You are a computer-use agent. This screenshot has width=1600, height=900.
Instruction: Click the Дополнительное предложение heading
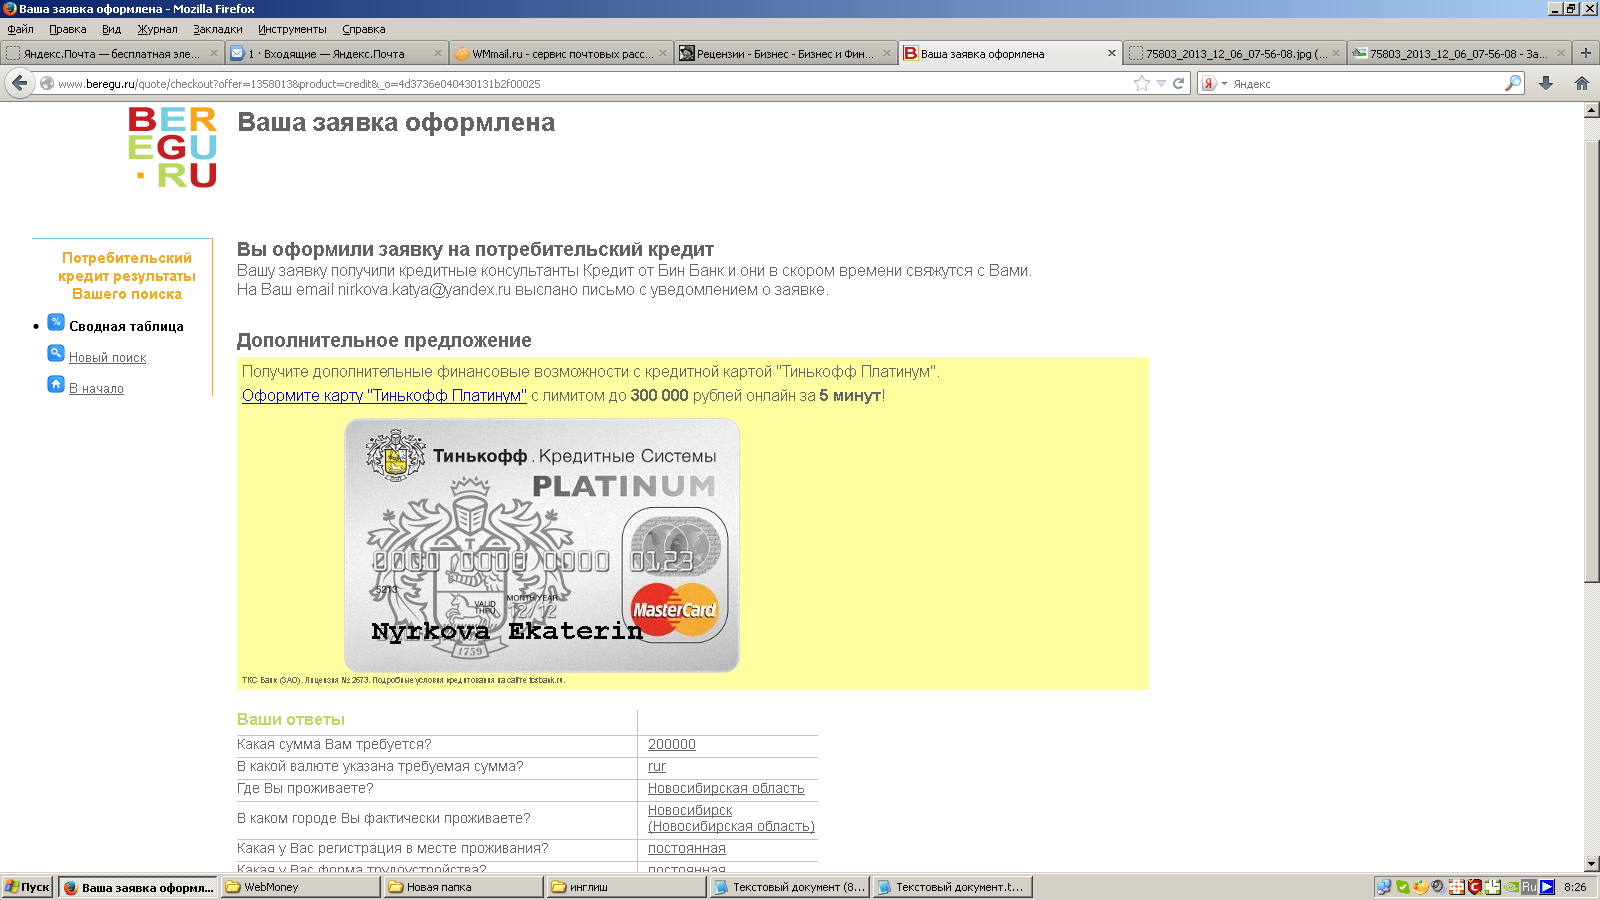point(384,340)
